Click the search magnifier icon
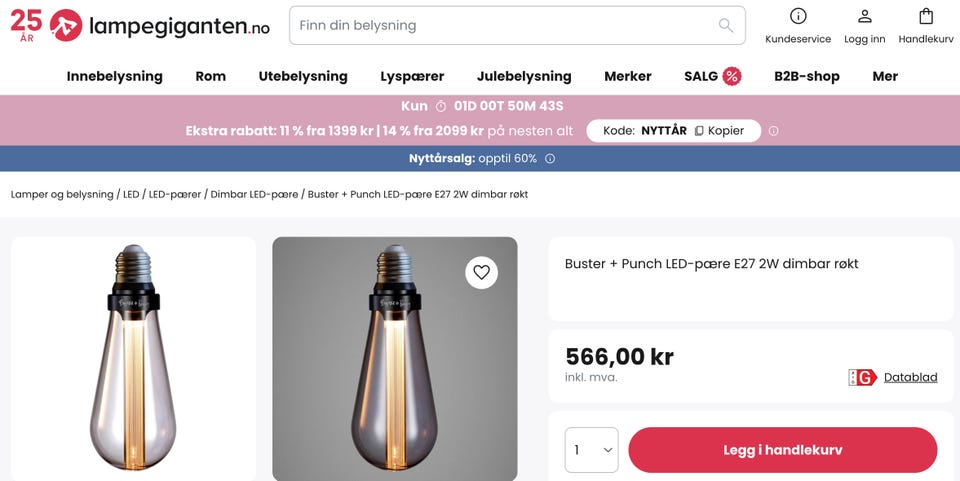 [x=726, y=25]
